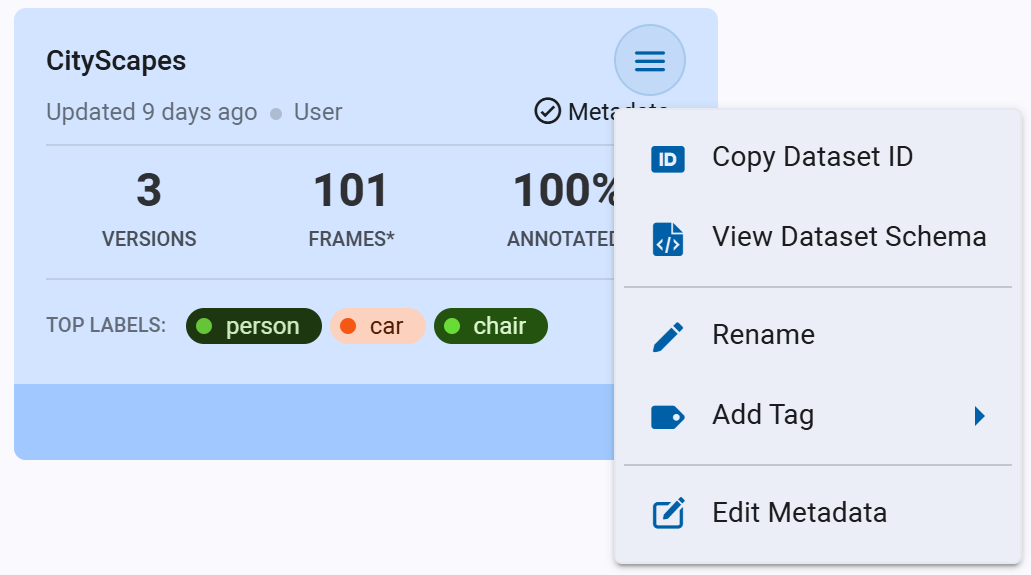The width and height of the screenshot is (1031, 575).
Task: Click the ID badge icon
Action: pyautogui.click(x=667, y=159)
